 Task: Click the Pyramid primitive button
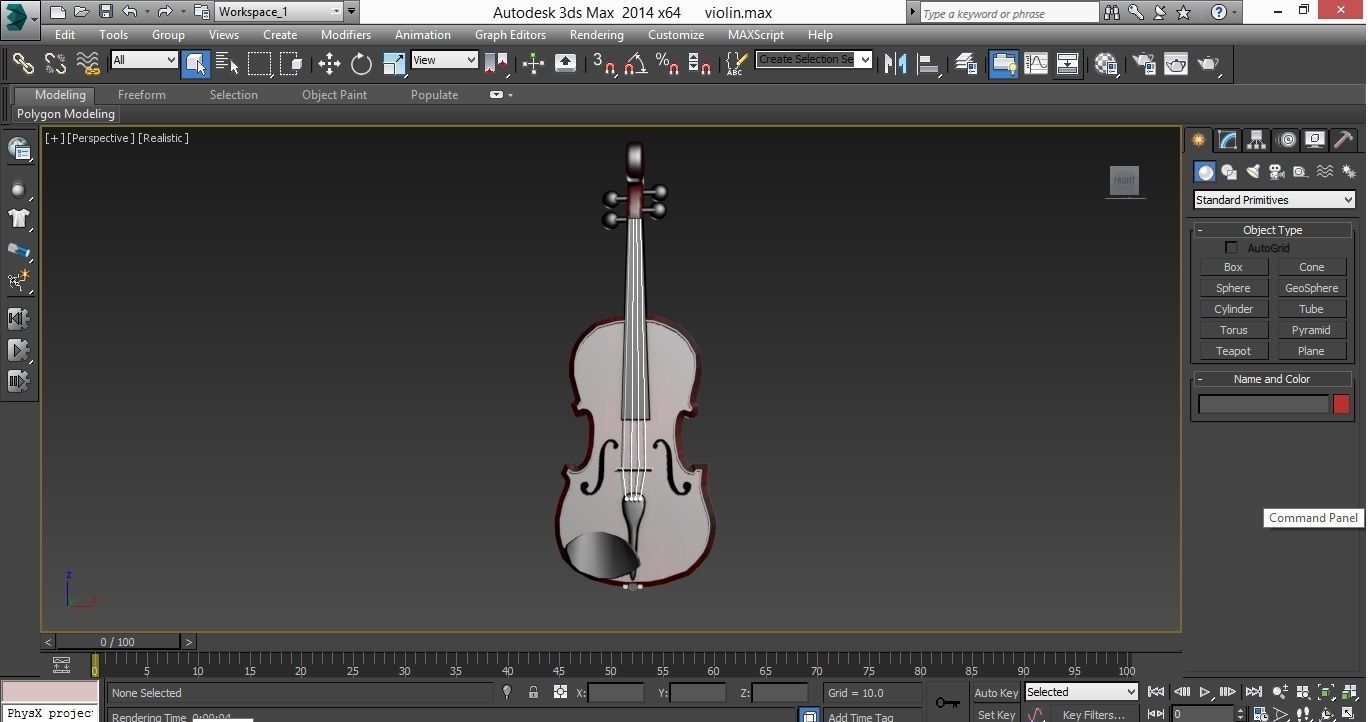(x=1311, y=330)
